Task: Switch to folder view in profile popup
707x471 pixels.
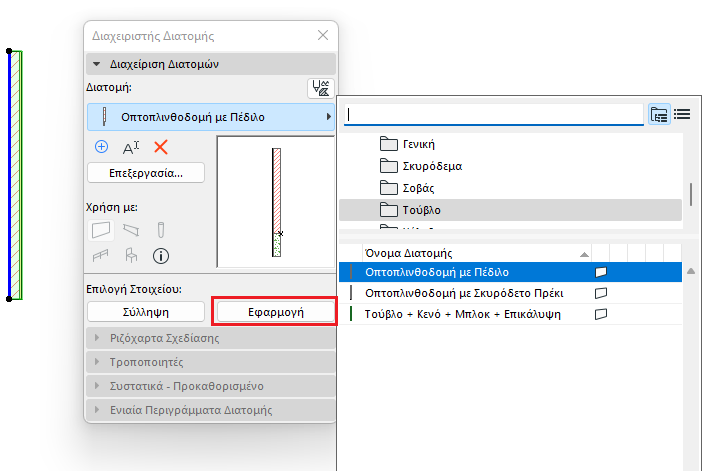Action: [659, 114]
